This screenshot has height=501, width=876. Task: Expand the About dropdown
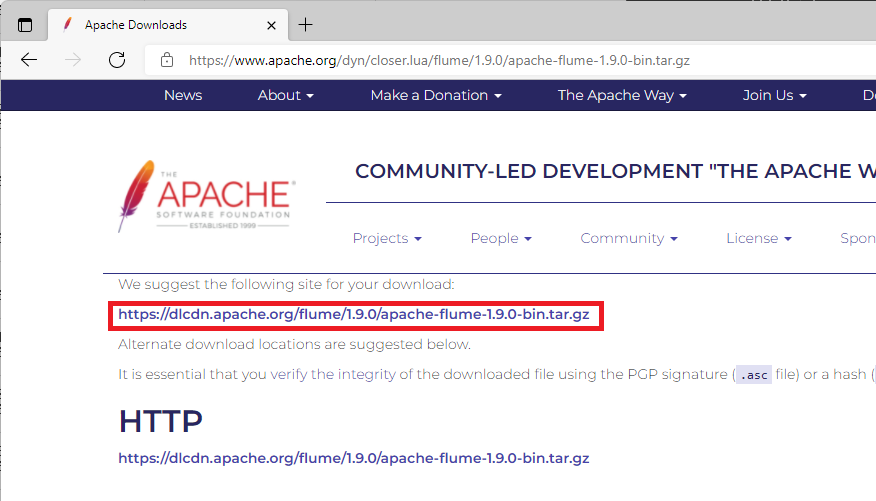coord(285,95)
